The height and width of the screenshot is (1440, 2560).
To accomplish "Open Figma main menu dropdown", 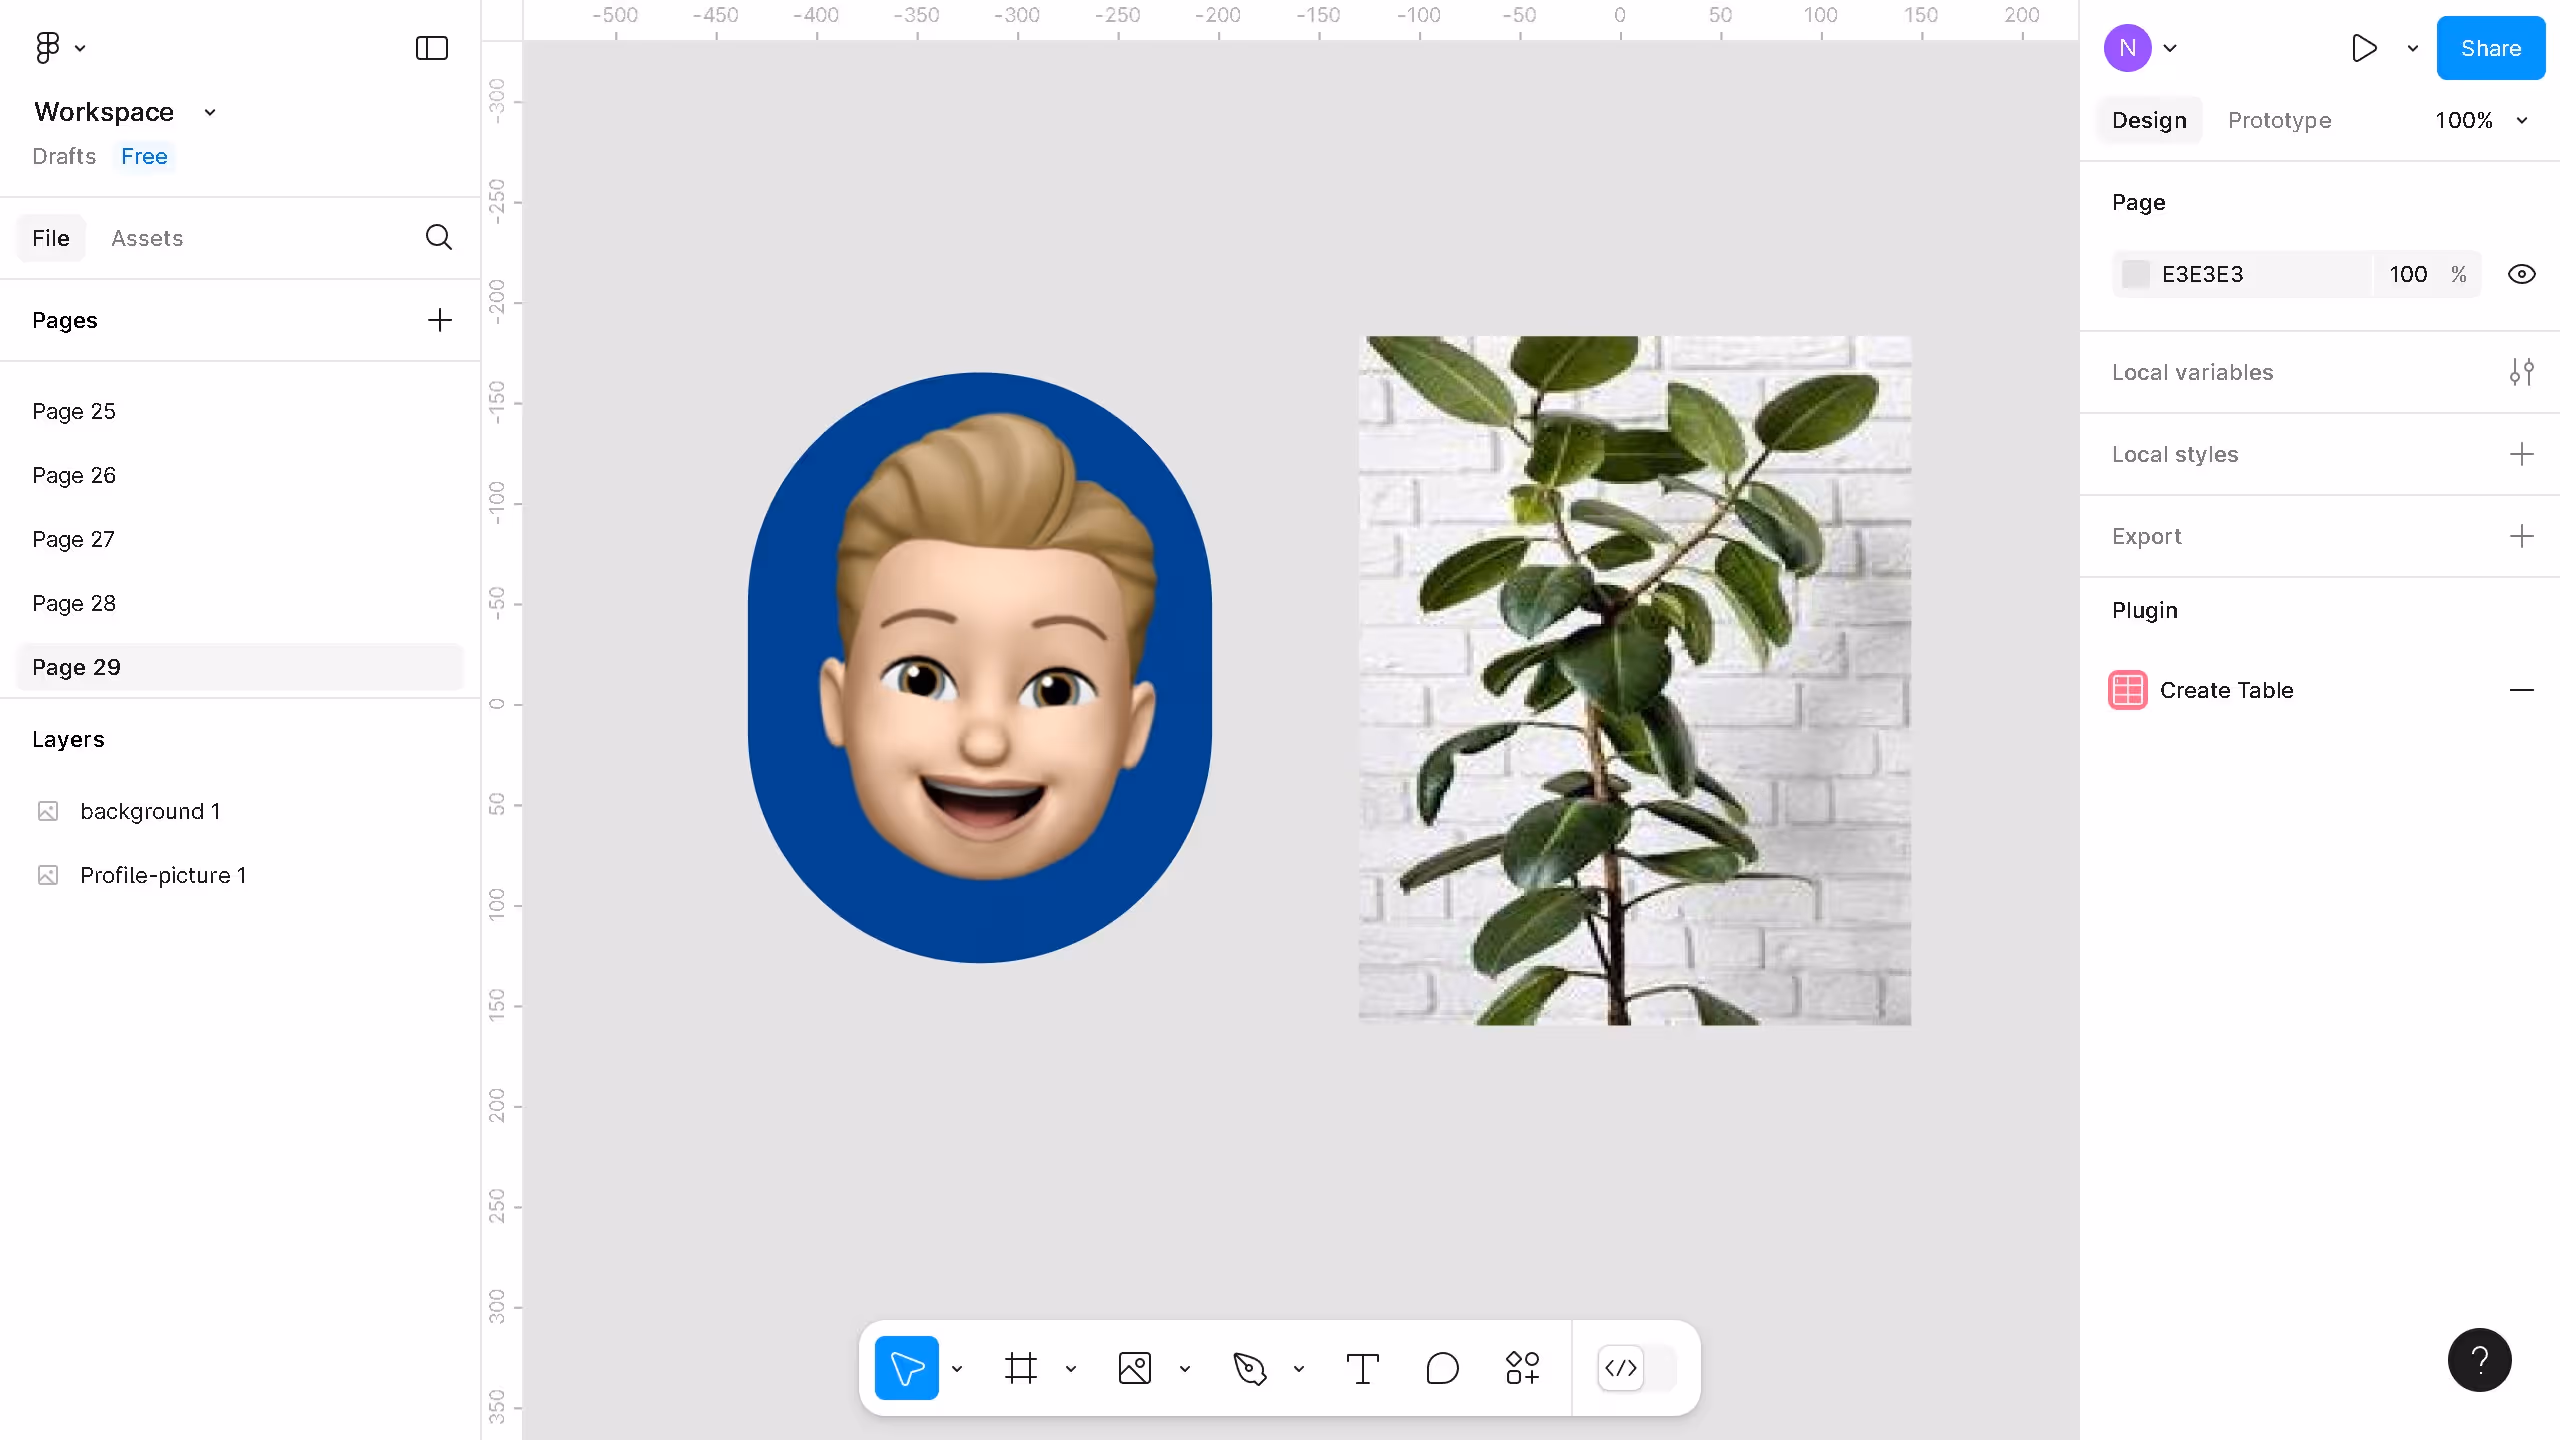I will [59, 48].
